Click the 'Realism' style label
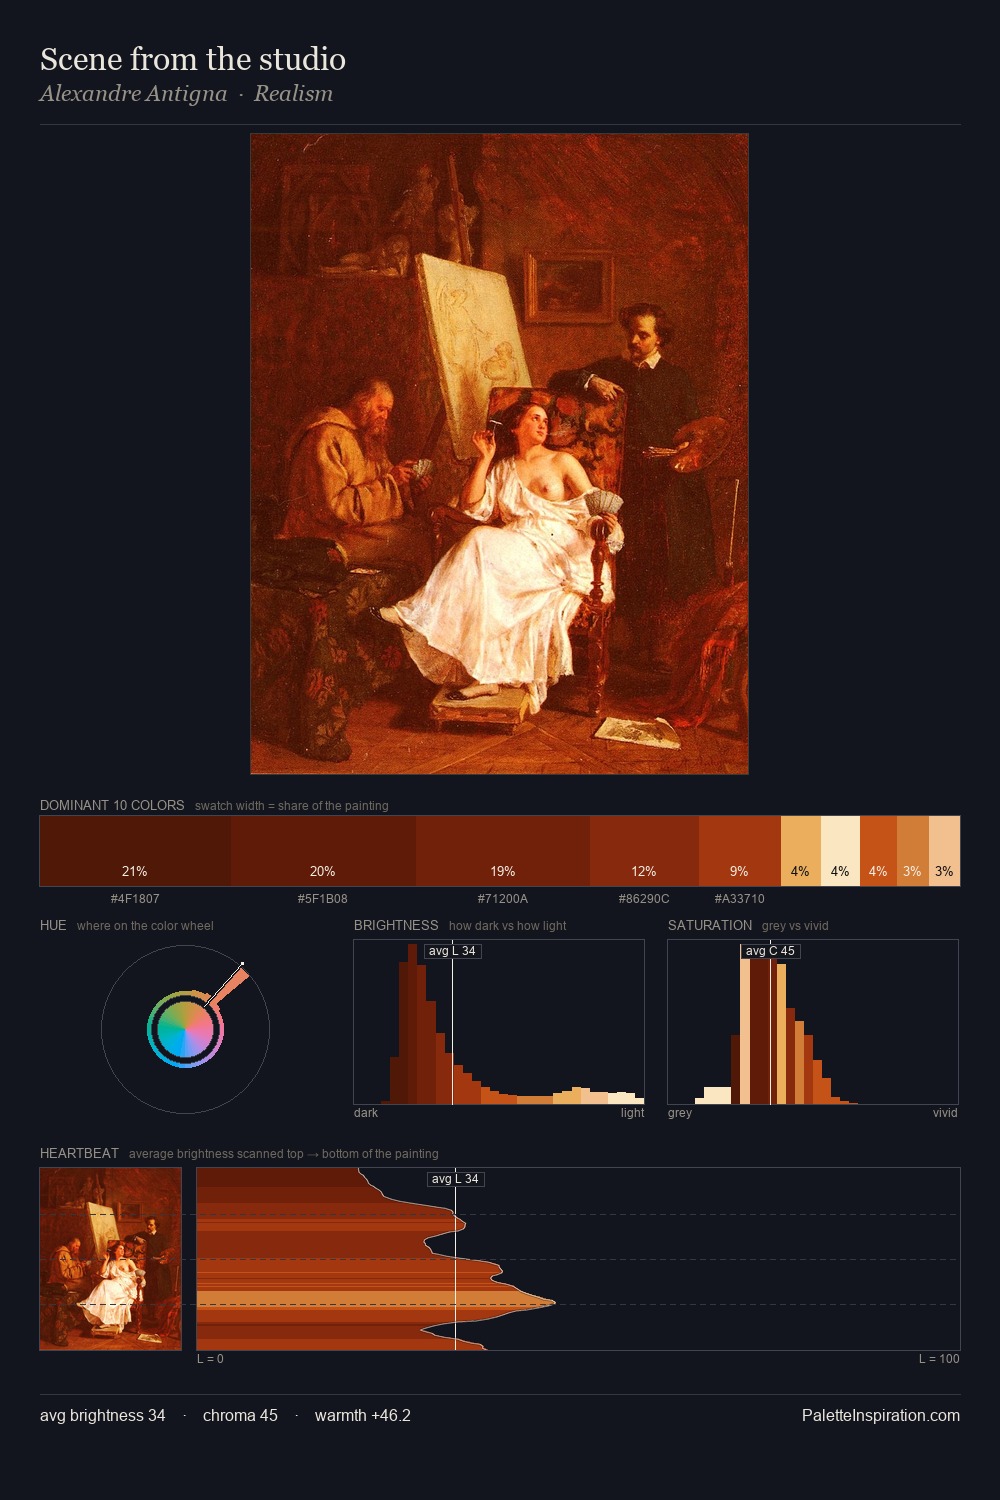The height and width of the screenshot is (1500, 1000). click(293, 93)
